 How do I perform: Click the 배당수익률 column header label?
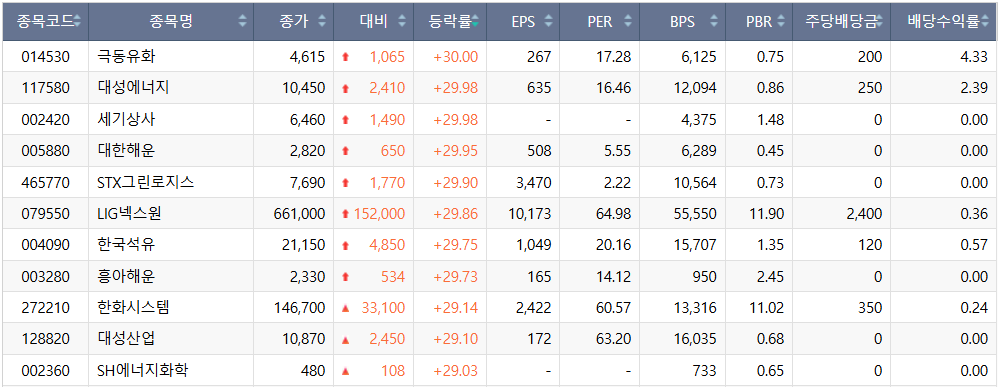944,22
